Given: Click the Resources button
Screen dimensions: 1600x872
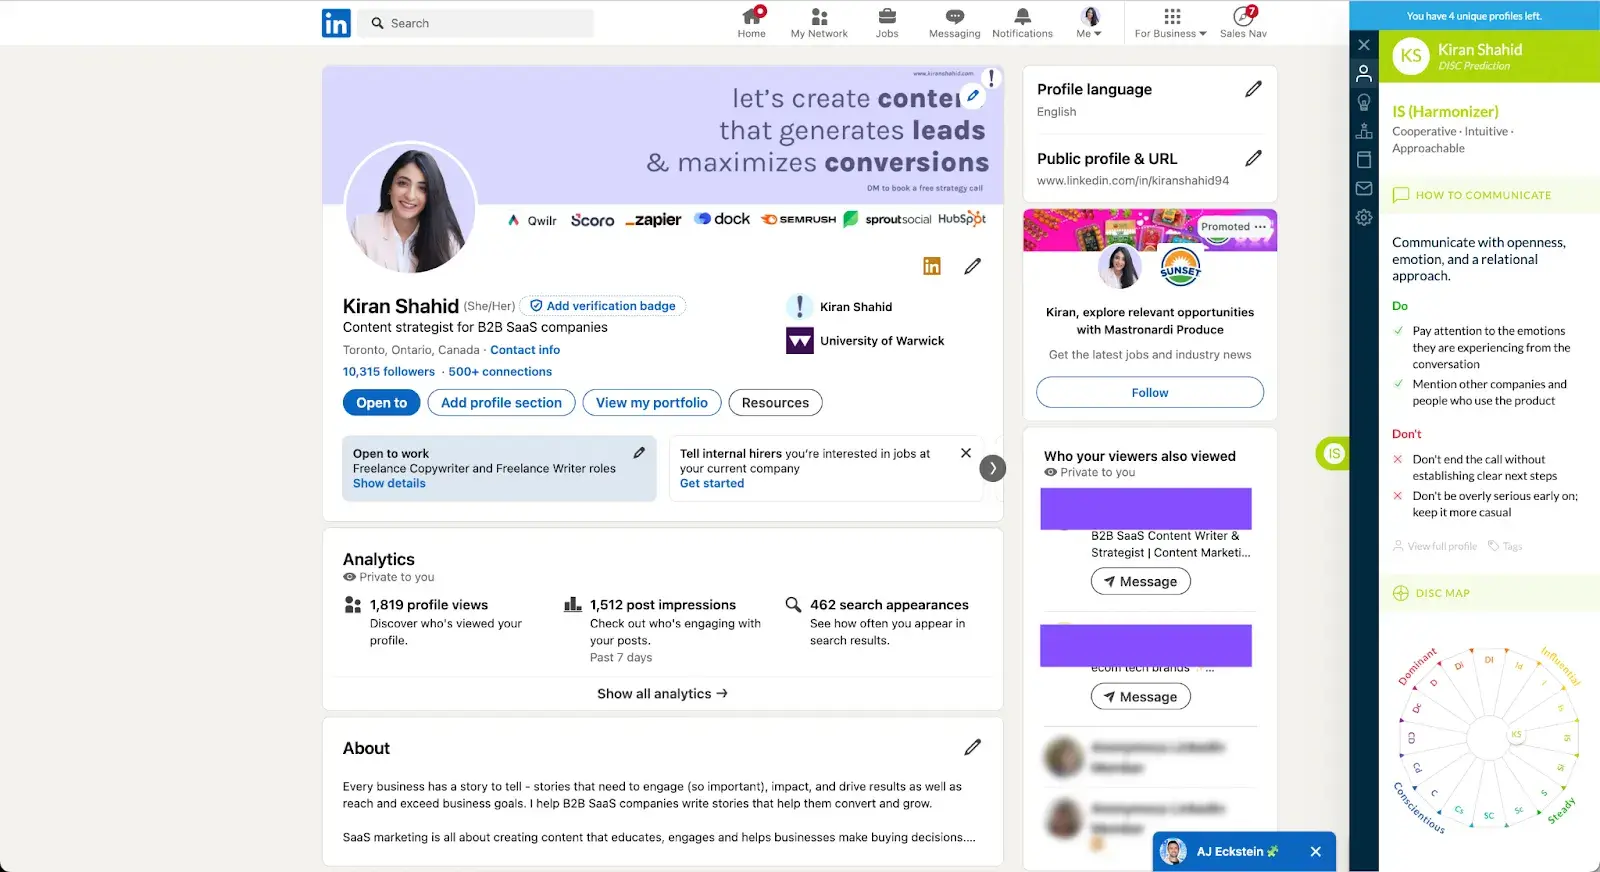Looking at the screenshot, I should click(775, 403).
